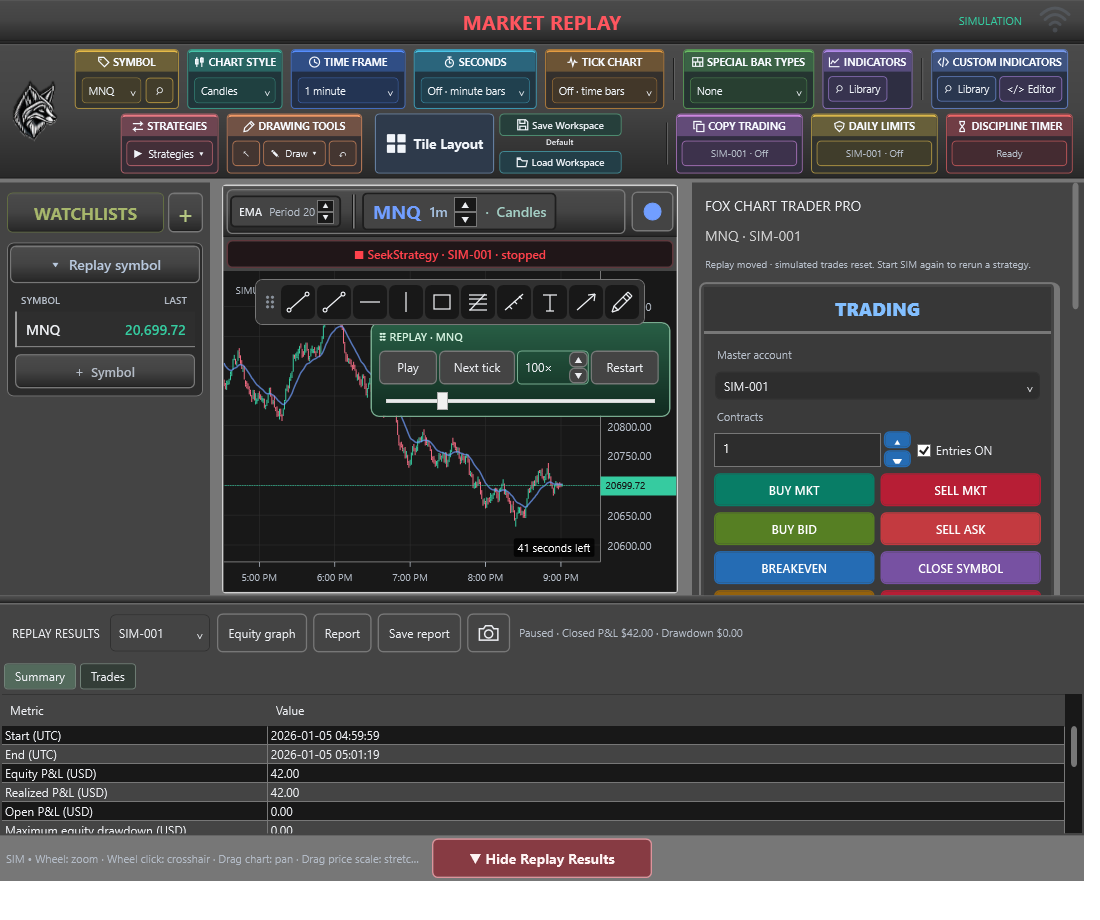Viewport: 1100px width, 920px height.
Task: Click BREAKEVEN
Action: coord(793,568)
